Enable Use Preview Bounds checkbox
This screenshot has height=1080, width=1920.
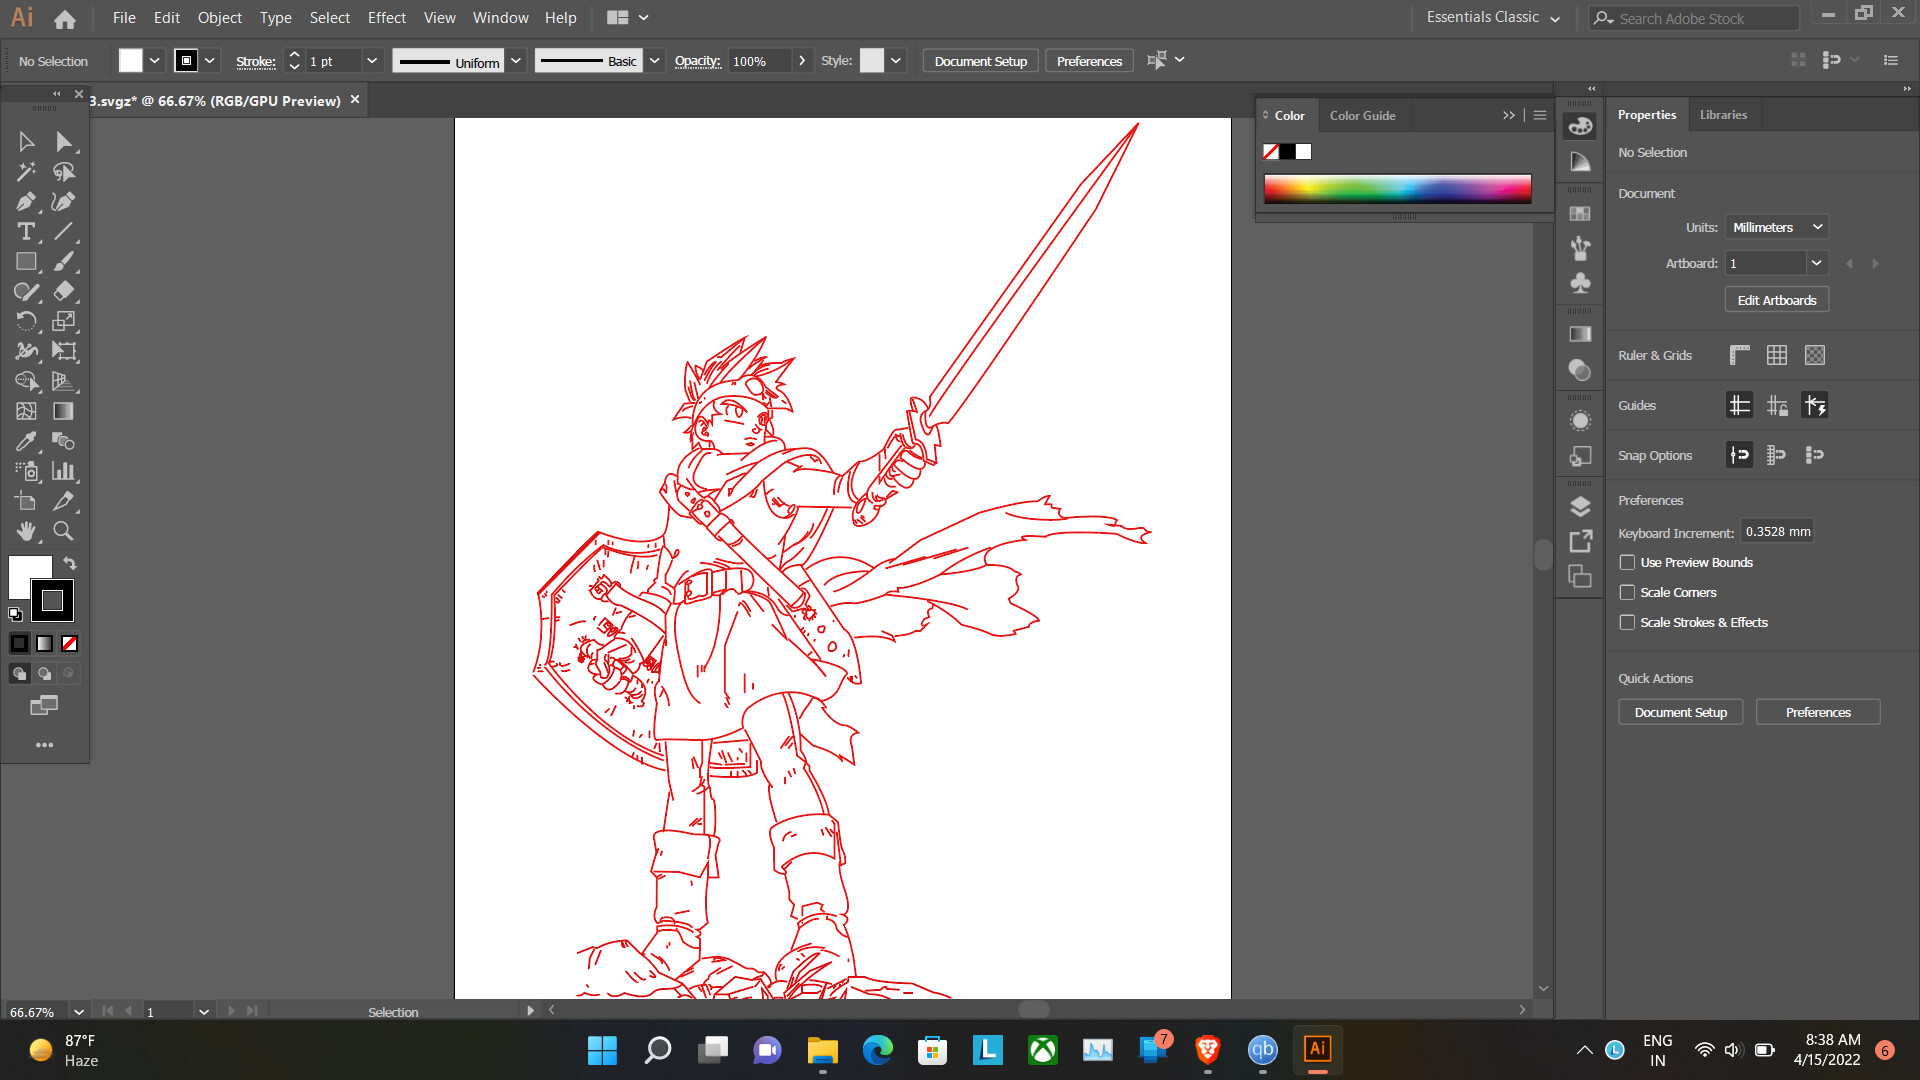pos(1628,563)
